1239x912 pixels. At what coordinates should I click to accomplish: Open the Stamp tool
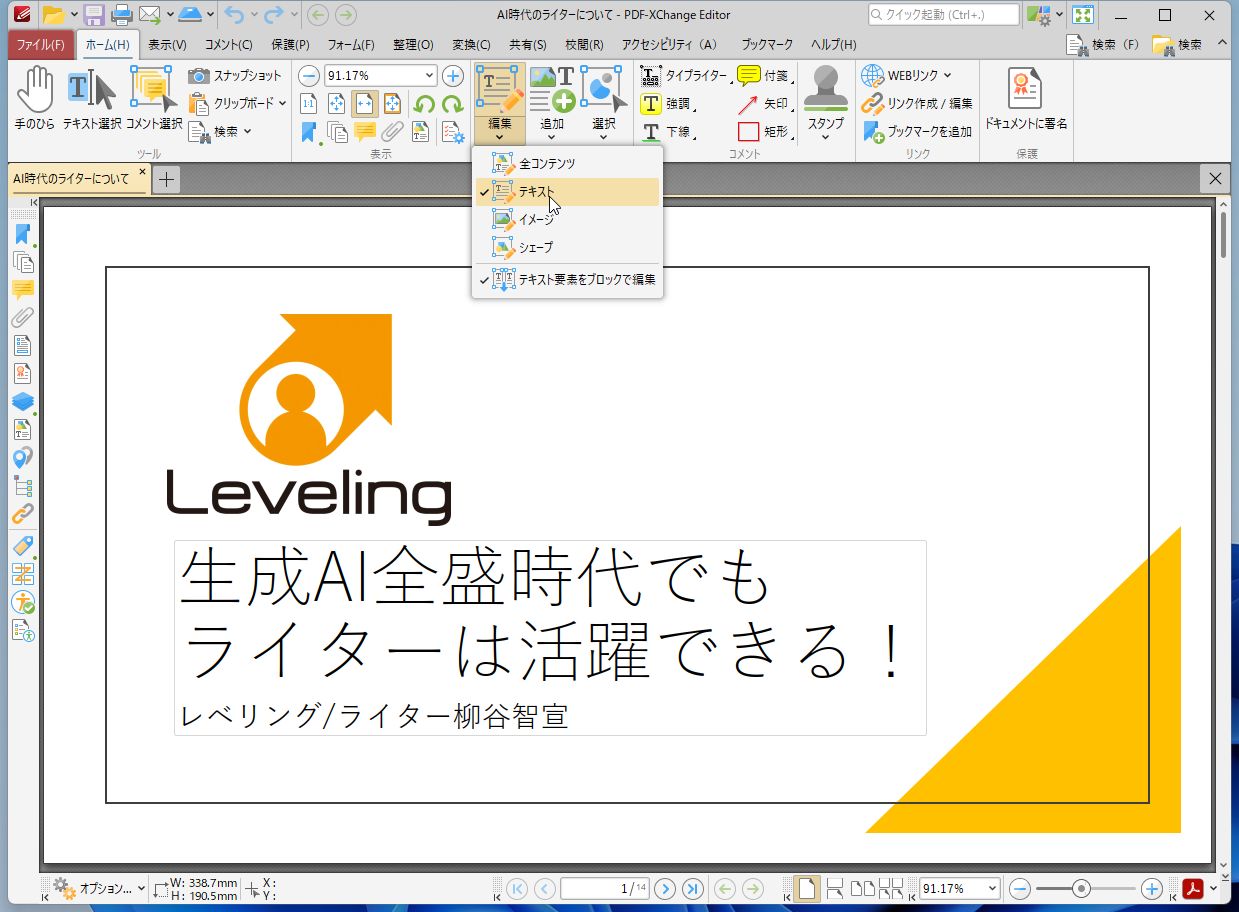tap(824, 100)
